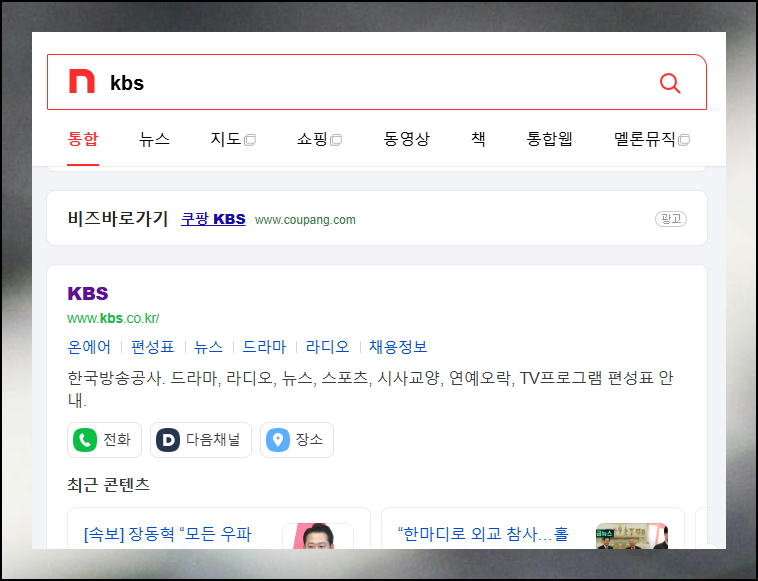This screenshot has width=758, height=581.
Task: Click the 장동혁 article thumbnail image
Action: (318, 536)
